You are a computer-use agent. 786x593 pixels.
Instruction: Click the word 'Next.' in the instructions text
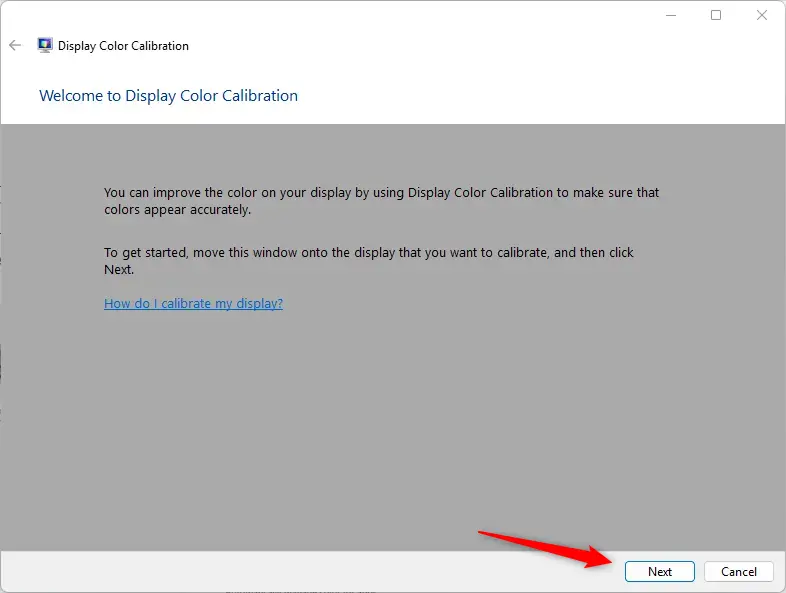point(119,270)
